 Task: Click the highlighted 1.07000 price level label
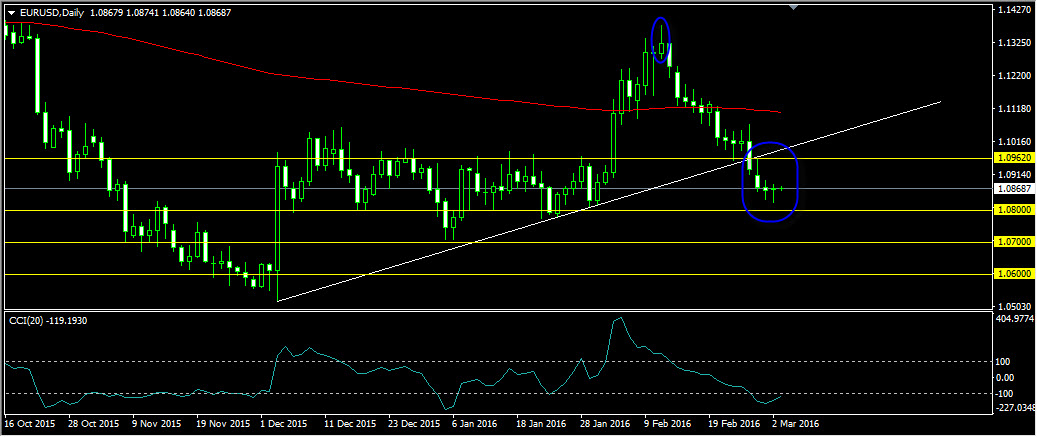pos(1014,242)
